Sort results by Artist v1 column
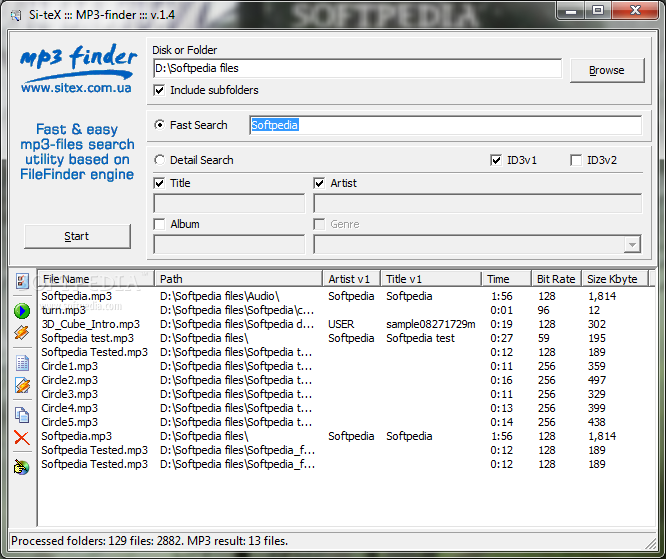The width and height of the screenshot is (666, 559). [x=351, y=279]
